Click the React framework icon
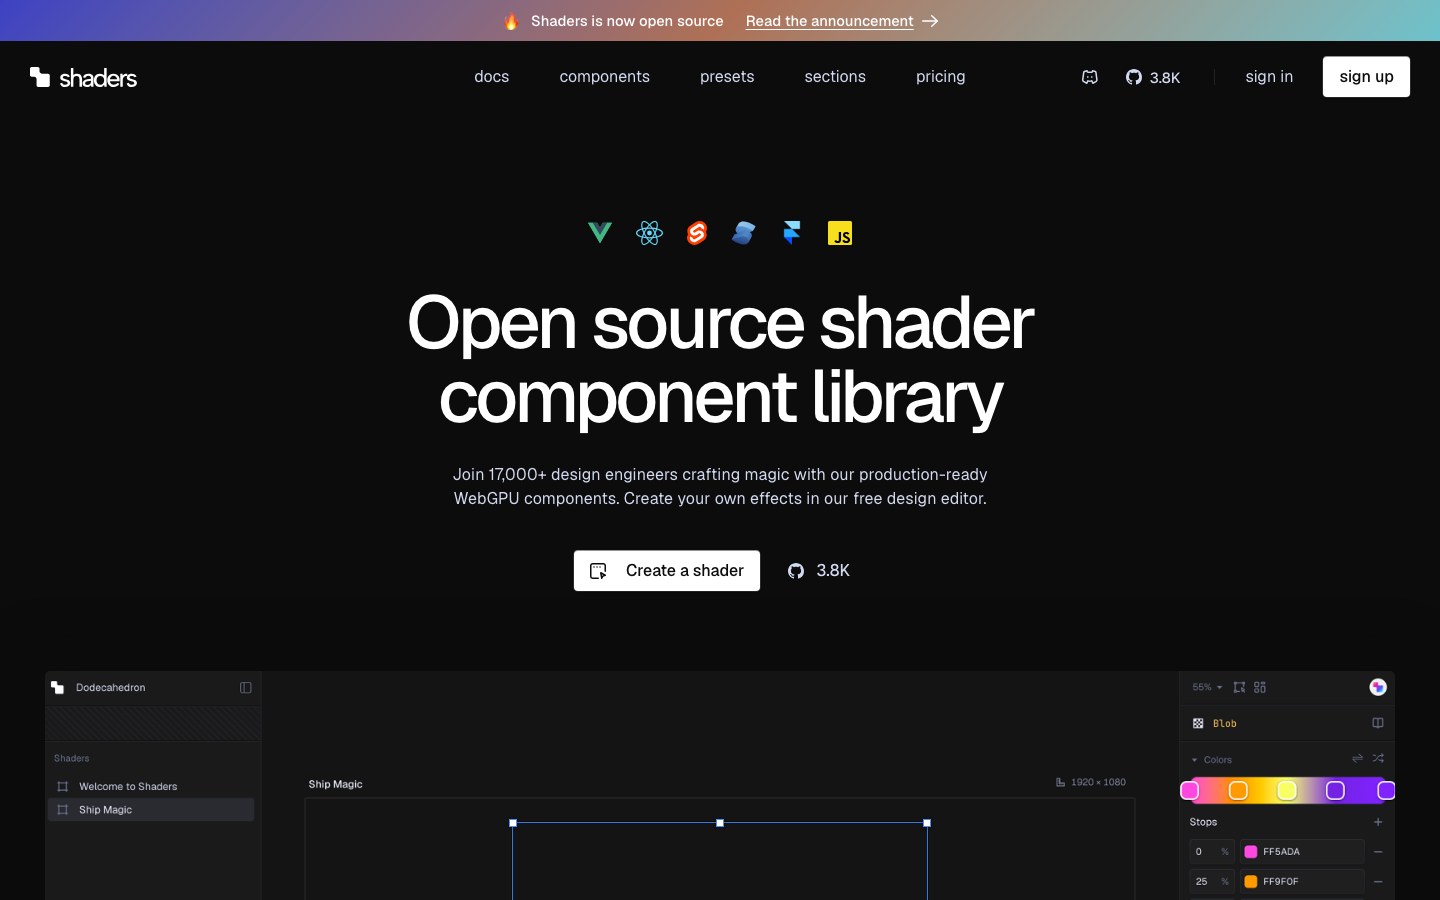 [649, 233]
